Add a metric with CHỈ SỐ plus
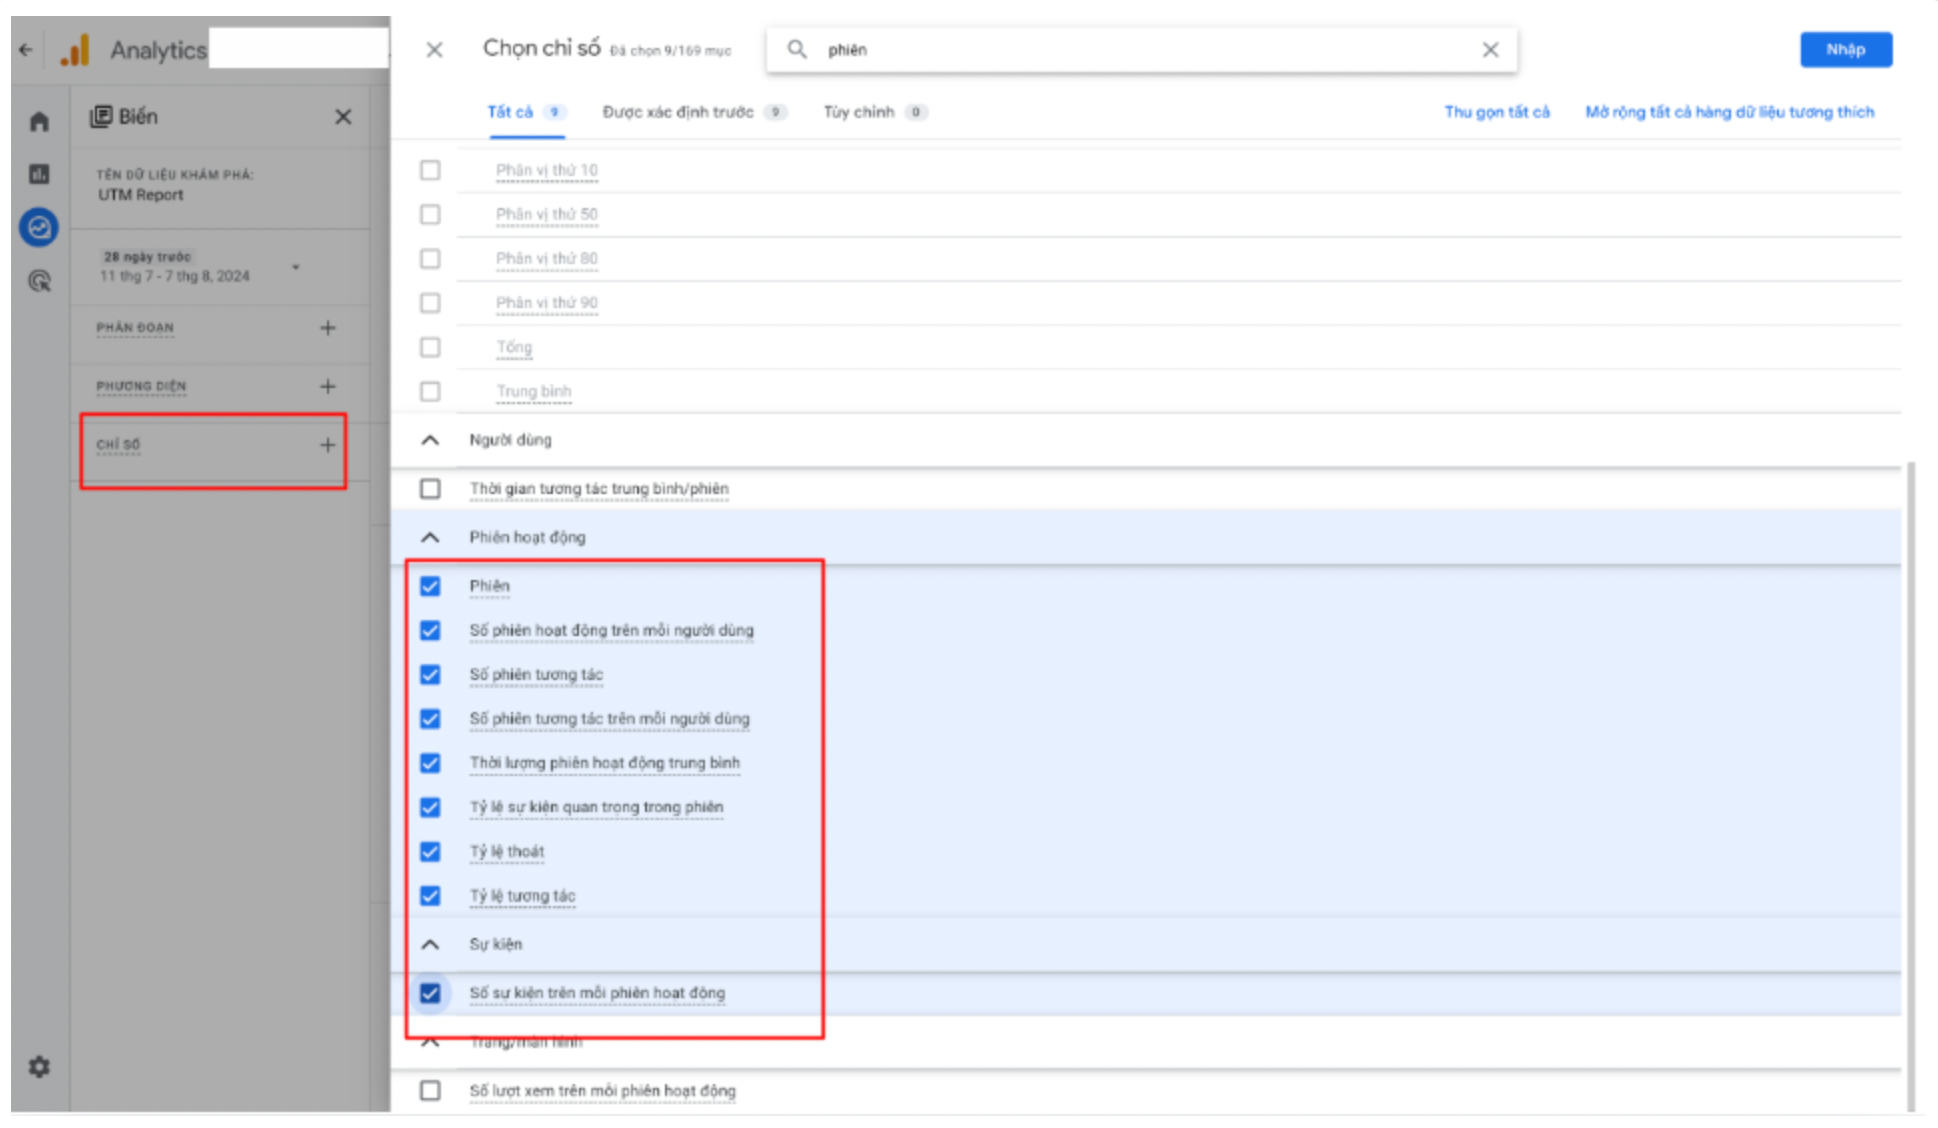 (x=328, y=445)
